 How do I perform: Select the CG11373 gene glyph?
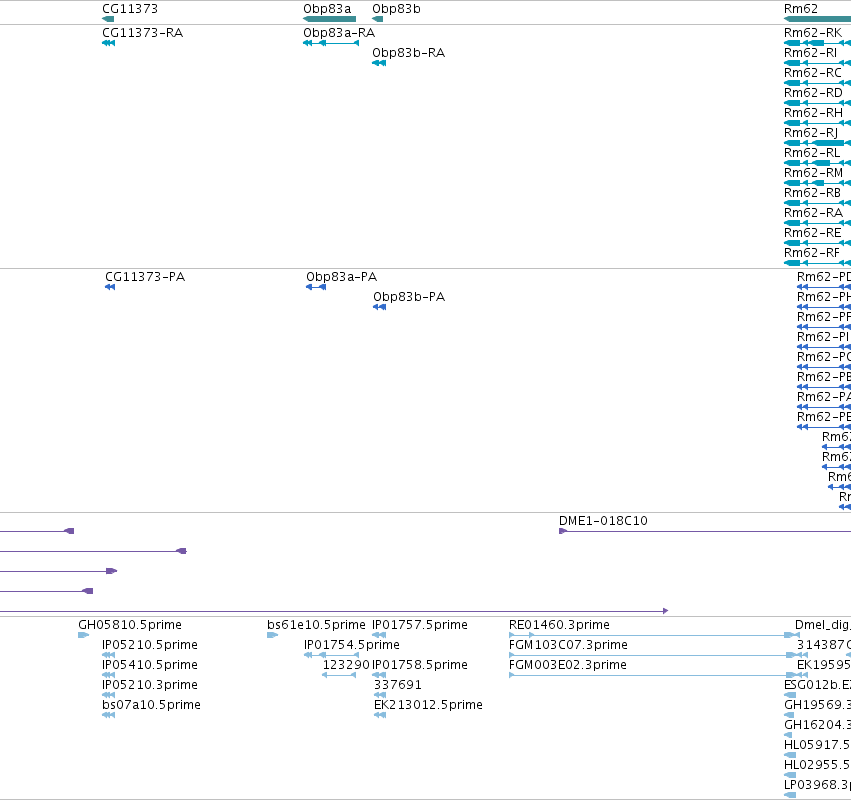(x=108, y=19)
